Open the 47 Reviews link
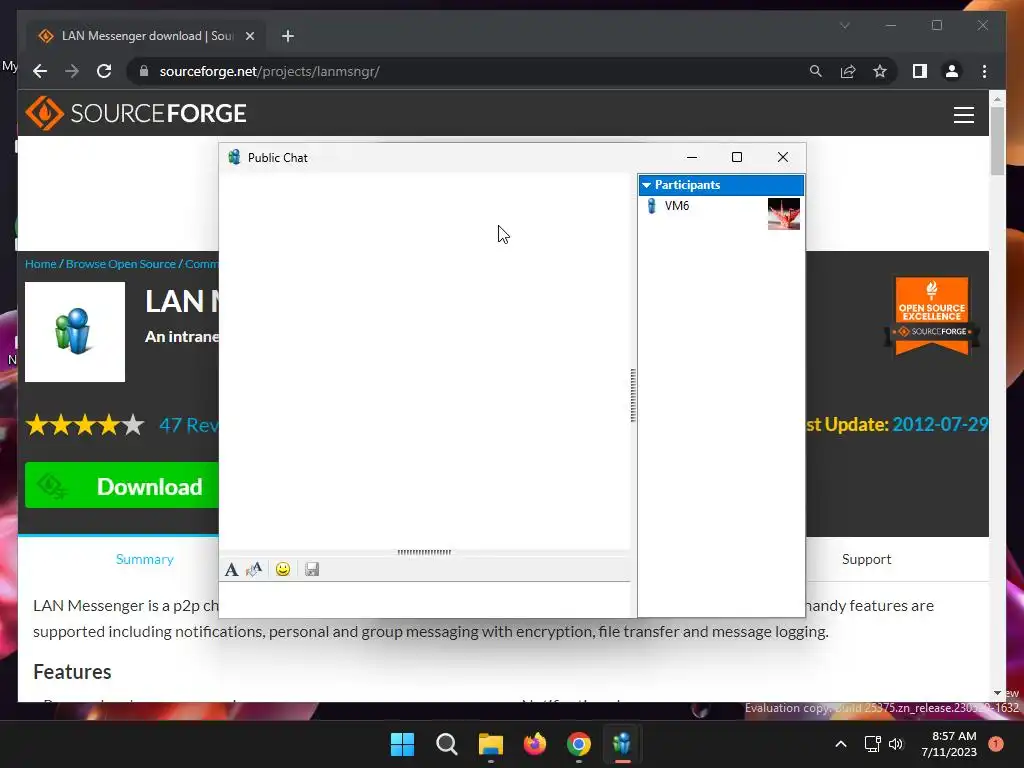 coord(189,425)
